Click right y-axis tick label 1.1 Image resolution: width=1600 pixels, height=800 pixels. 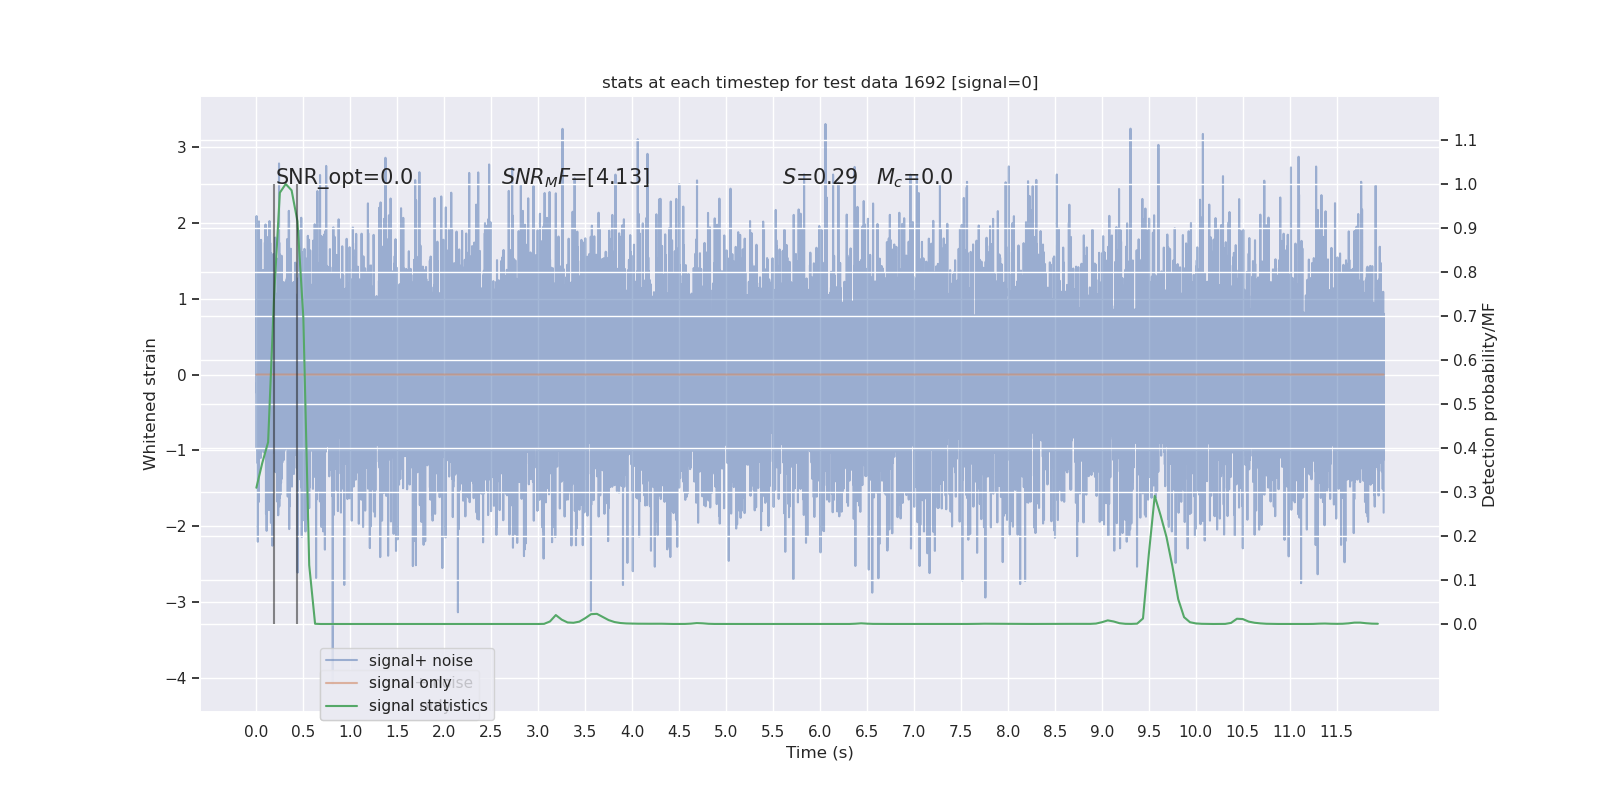[x=1466, y=141]
